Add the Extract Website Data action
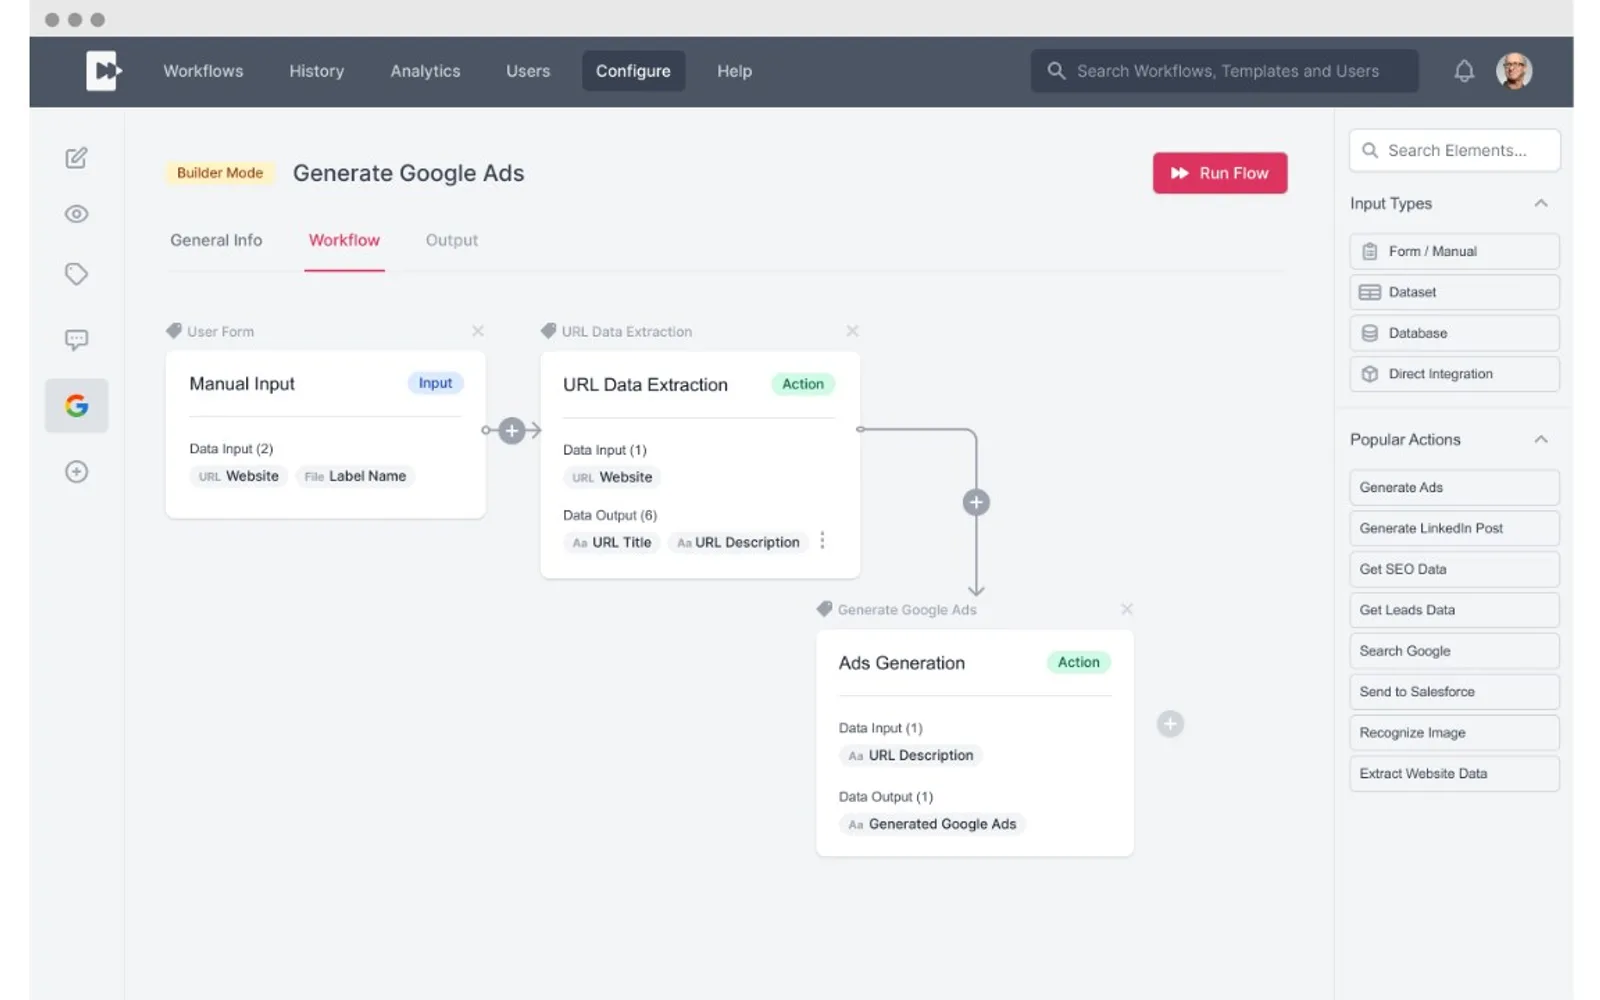Screen dimensions: 1600x1000 1455,774
